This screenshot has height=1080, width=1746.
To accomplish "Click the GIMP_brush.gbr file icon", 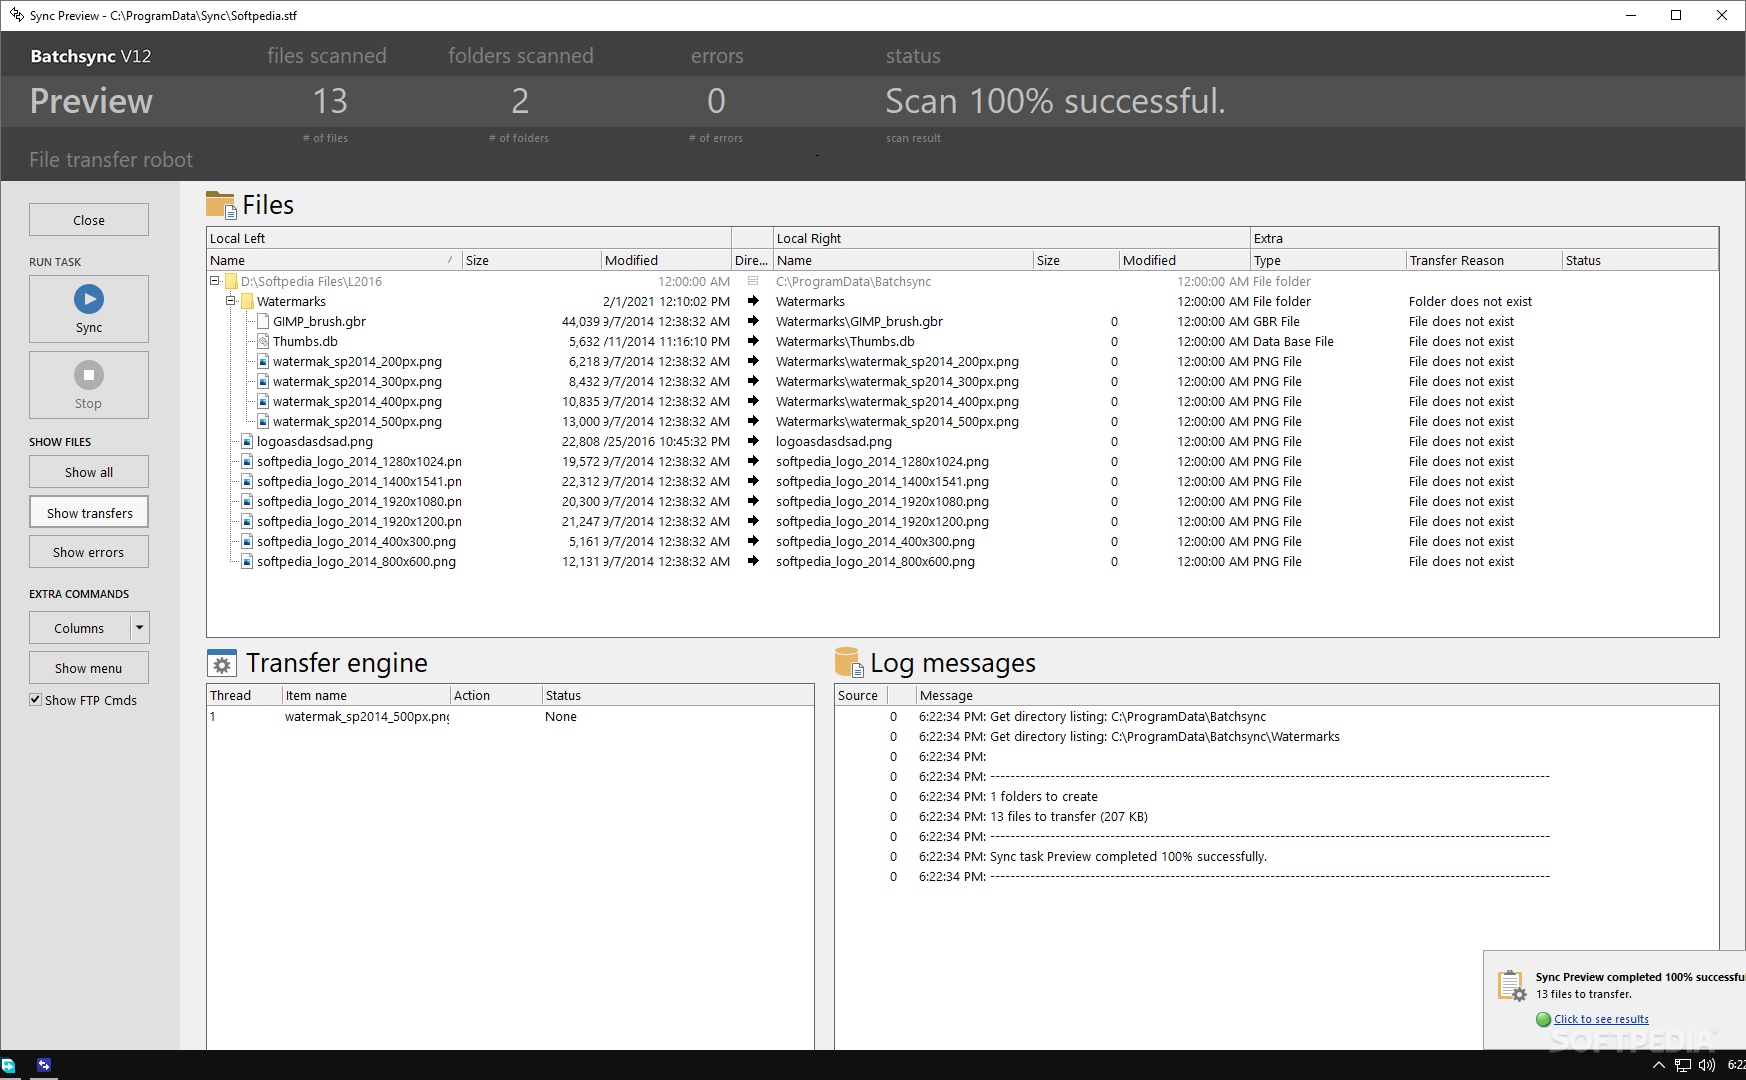I will click(263, 321).
